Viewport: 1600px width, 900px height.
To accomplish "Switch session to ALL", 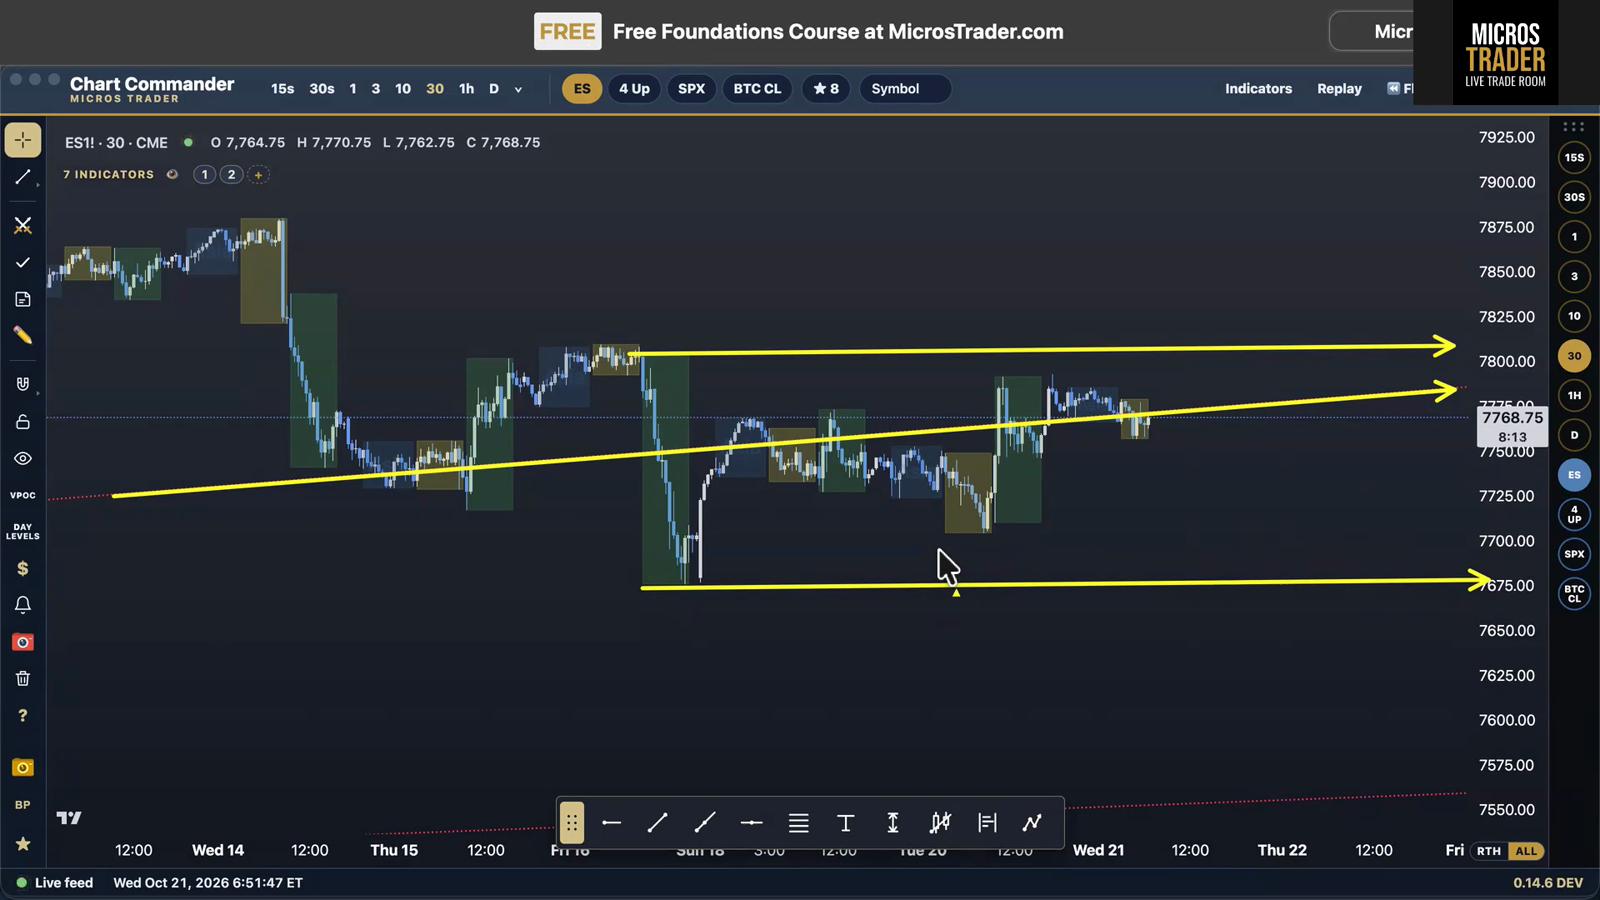I will 1526,851.
